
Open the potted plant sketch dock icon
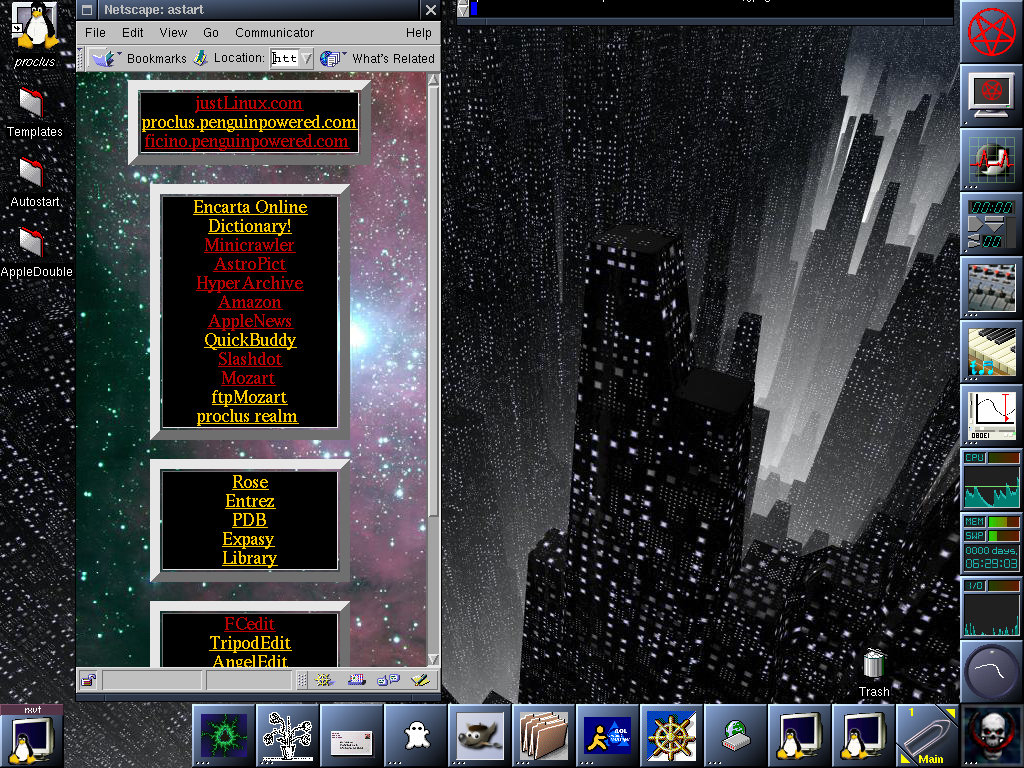coord(287,735)
